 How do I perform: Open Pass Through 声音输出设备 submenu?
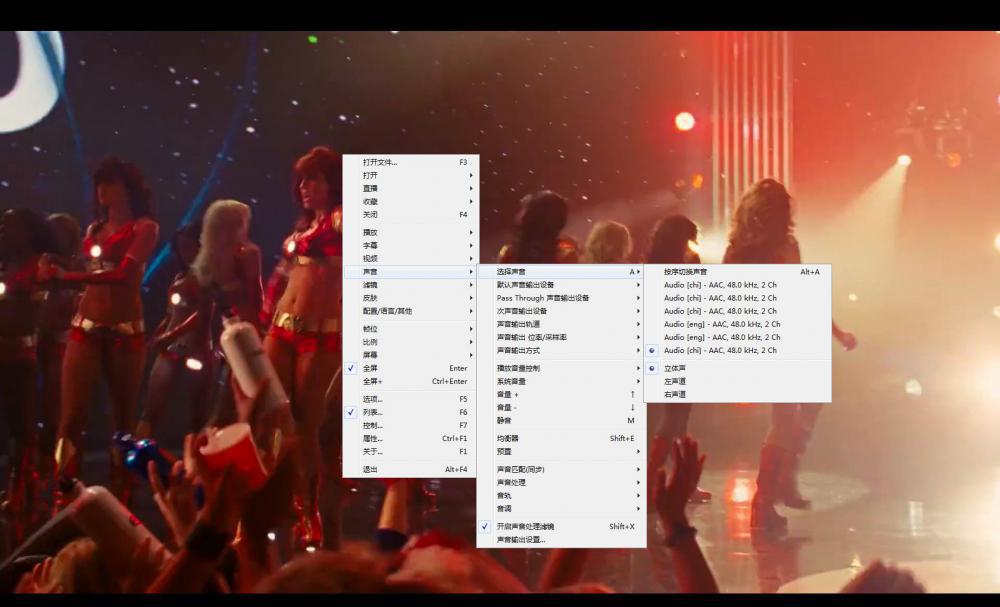click(x=561, y=298)
